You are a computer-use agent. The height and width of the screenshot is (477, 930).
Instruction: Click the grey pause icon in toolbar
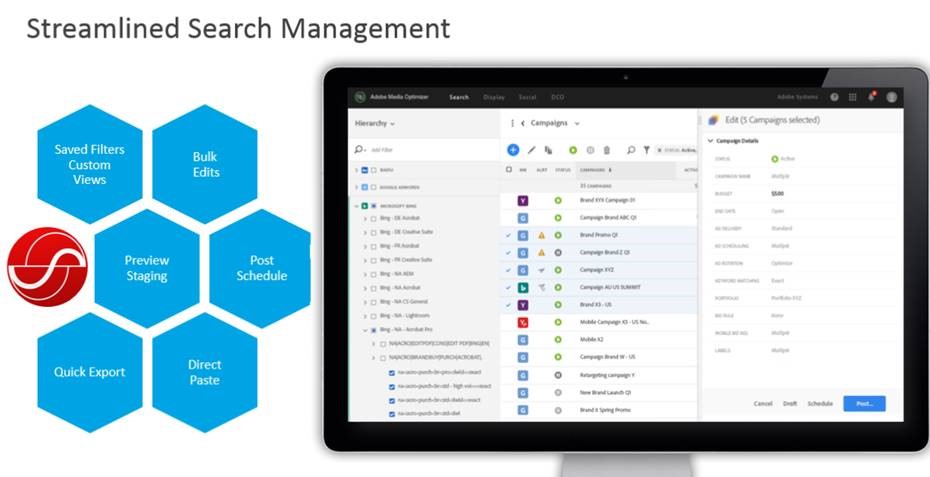coord(590,150)
